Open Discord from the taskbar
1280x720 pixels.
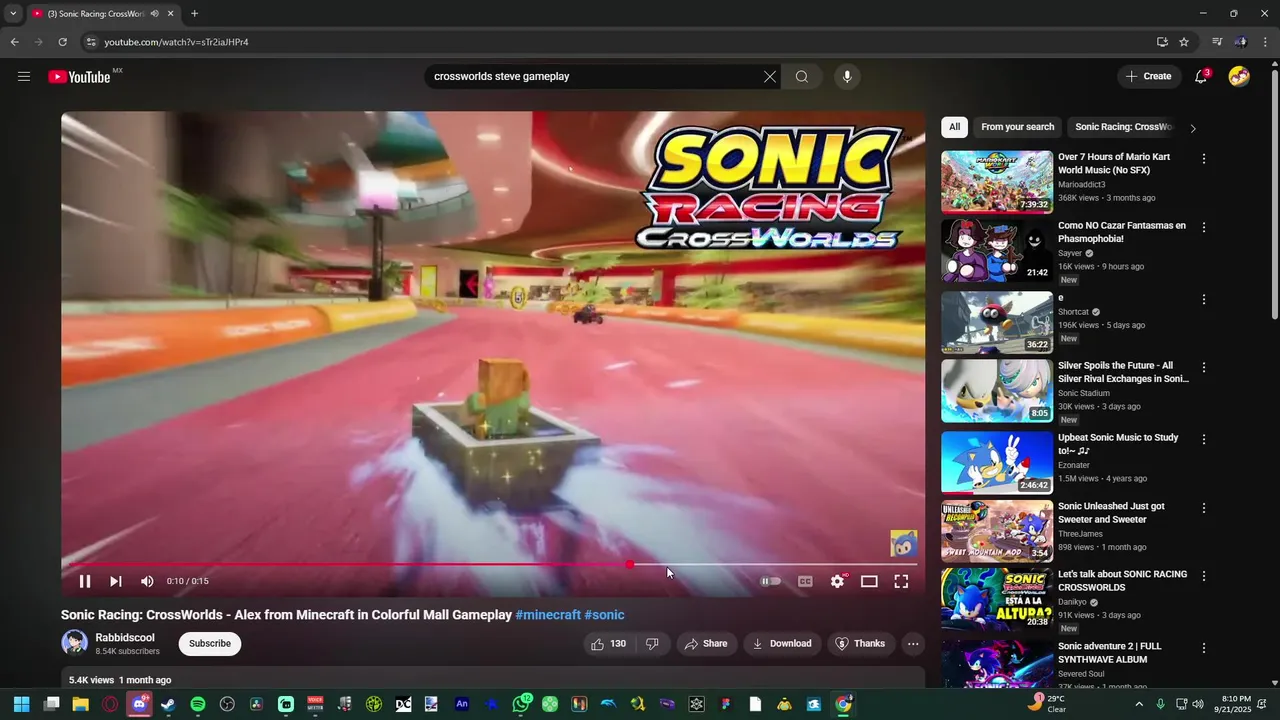point(139,704)
